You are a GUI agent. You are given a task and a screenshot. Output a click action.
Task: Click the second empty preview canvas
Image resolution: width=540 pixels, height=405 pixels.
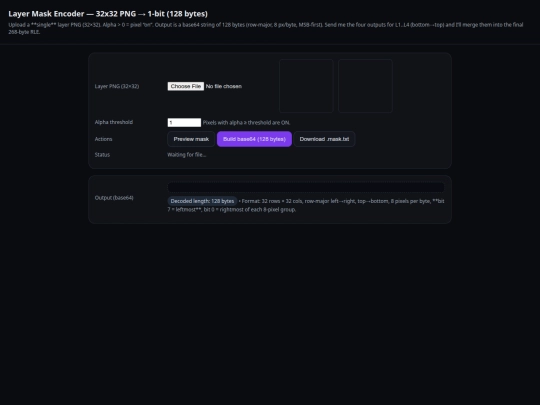[x=365, y=86]
